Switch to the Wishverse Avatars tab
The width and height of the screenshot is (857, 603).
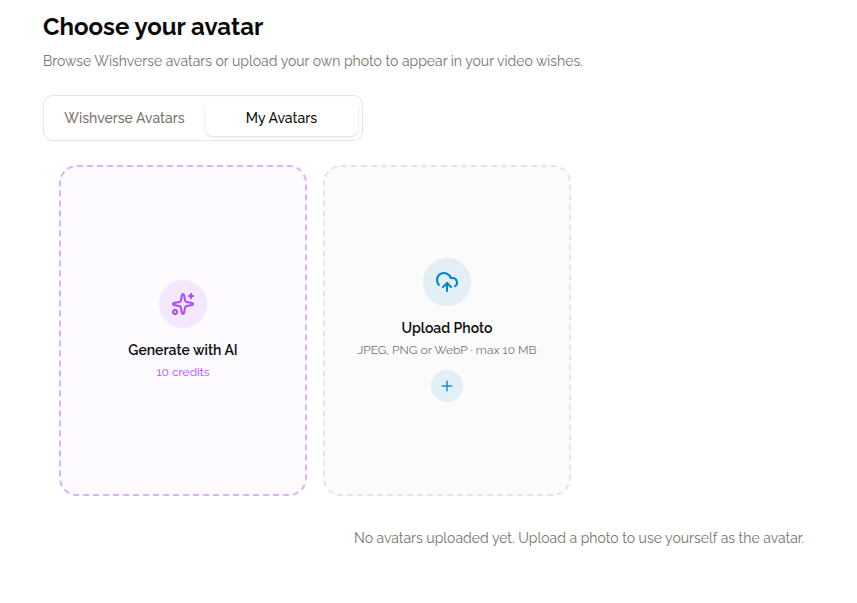pos(122,117)
